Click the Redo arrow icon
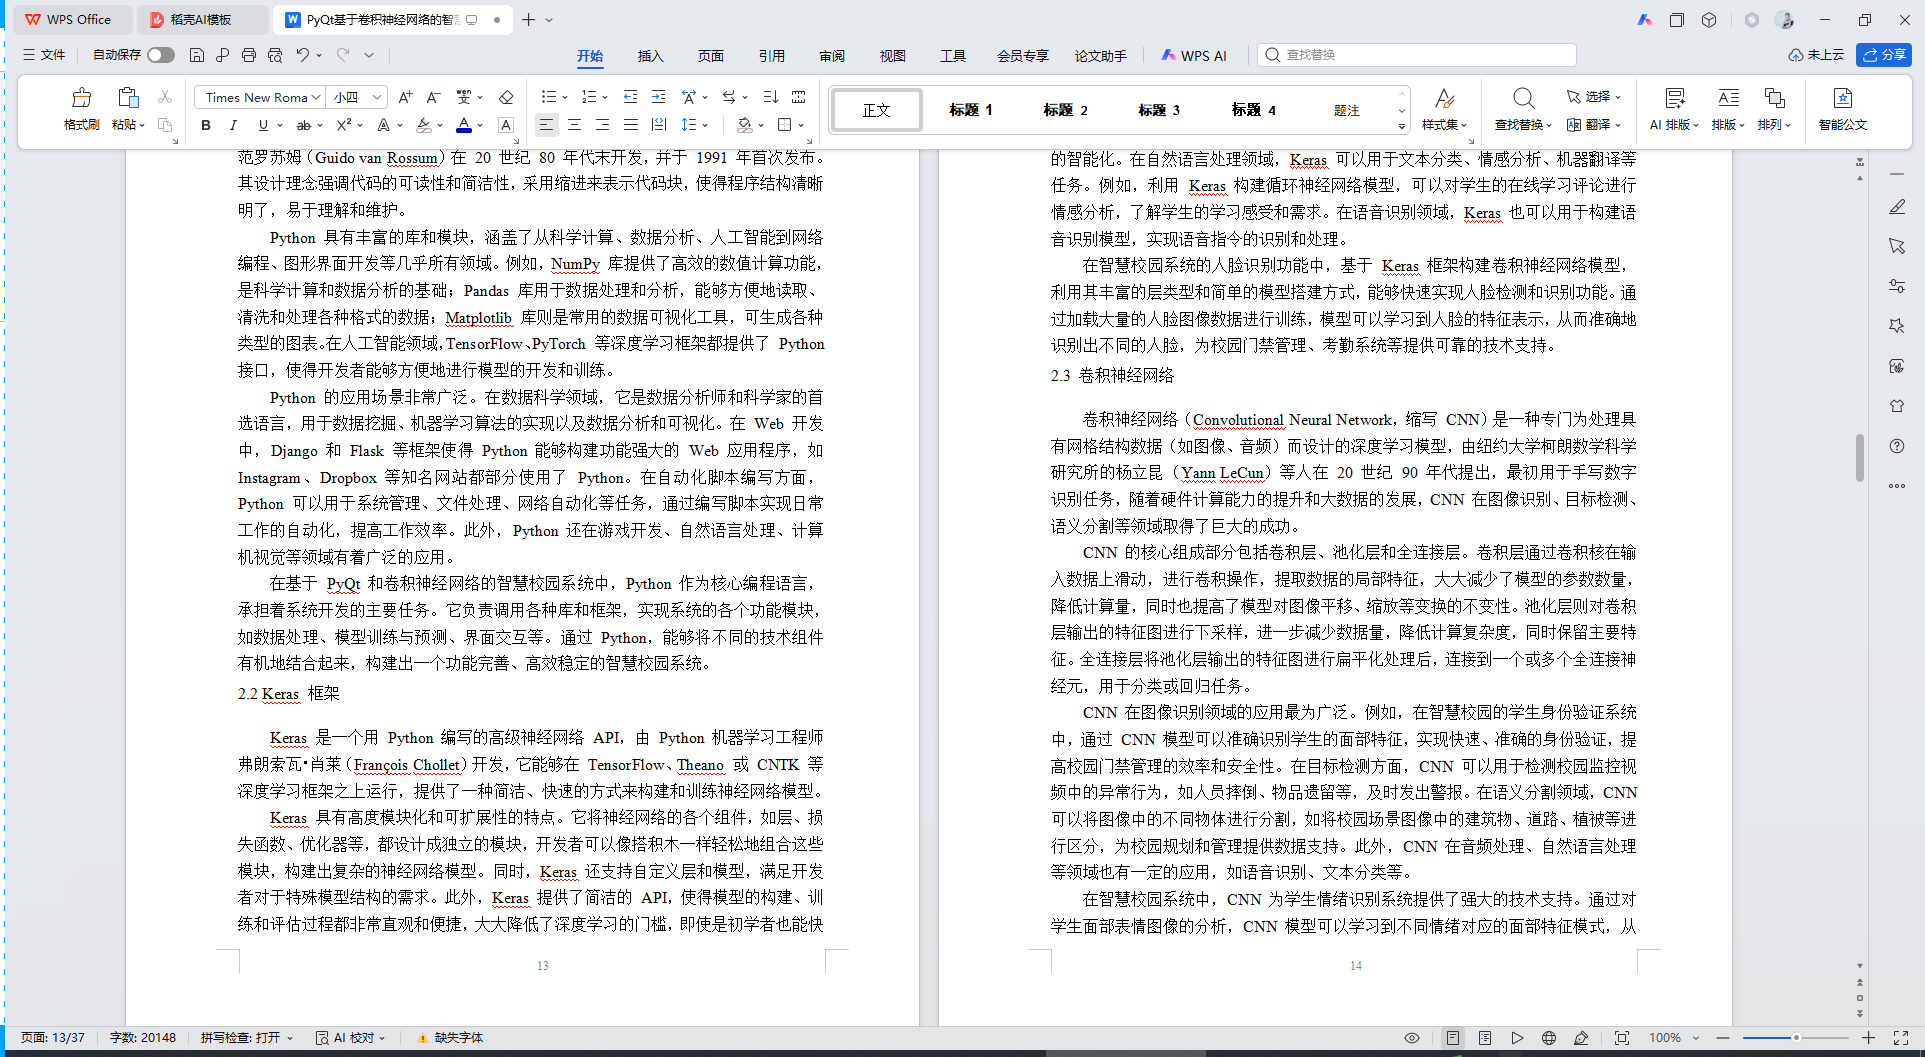The image size is (1925, 1057). [x=343, y=55]
